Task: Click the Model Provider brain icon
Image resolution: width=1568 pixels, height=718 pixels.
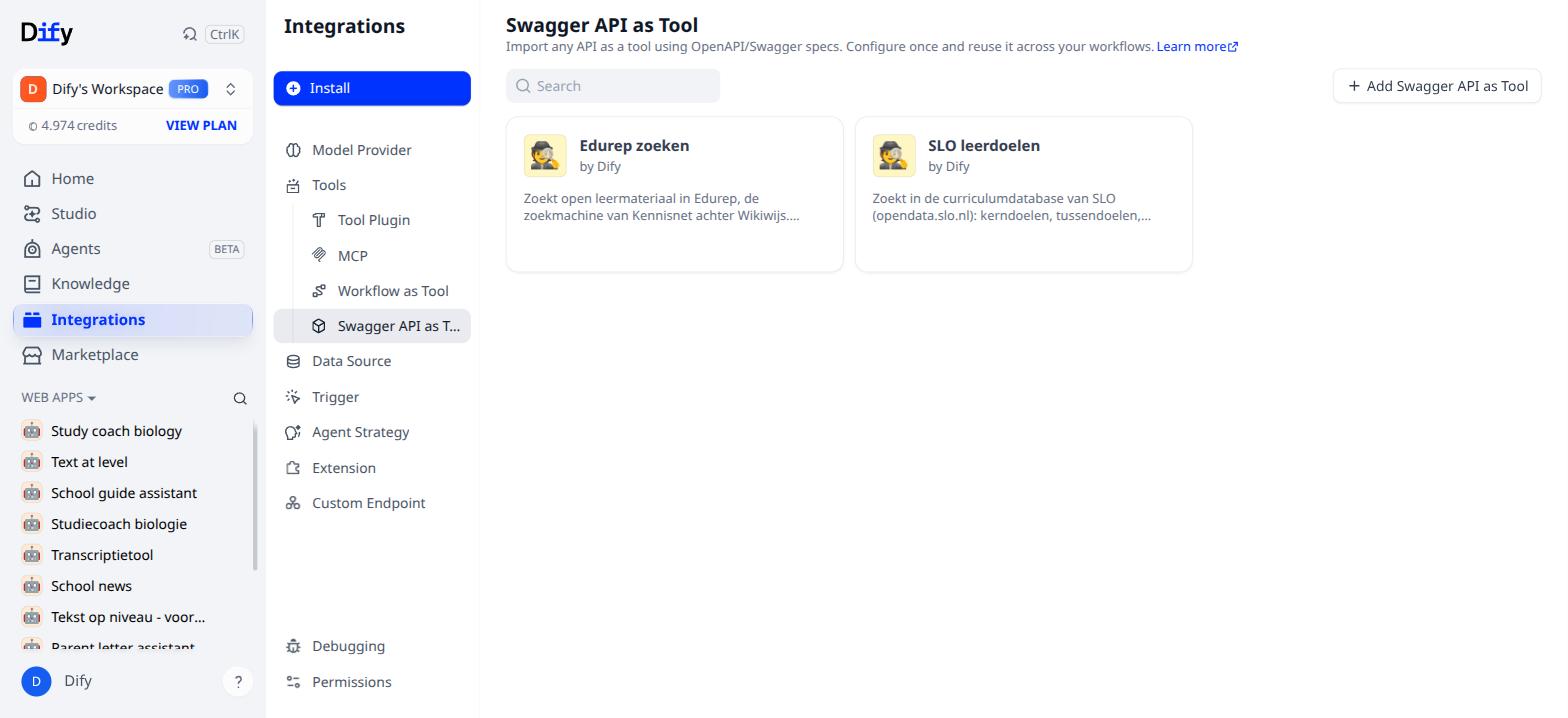Action: coord(293,150)
